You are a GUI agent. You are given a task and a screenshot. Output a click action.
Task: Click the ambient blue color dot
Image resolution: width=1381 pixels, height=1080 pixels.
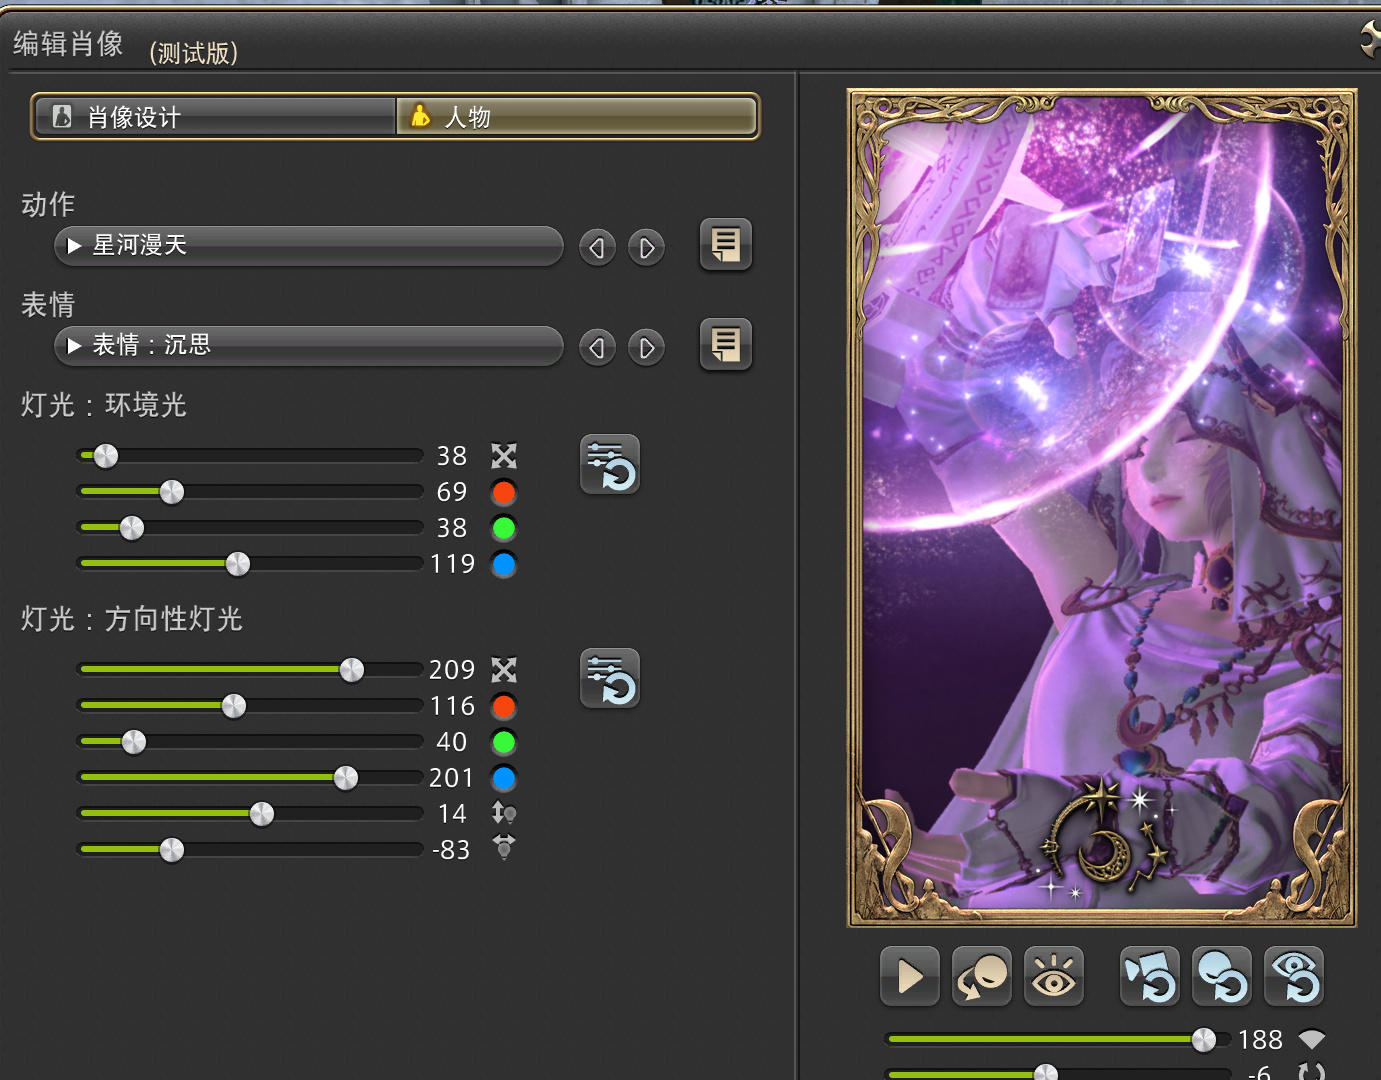(504, 564)
